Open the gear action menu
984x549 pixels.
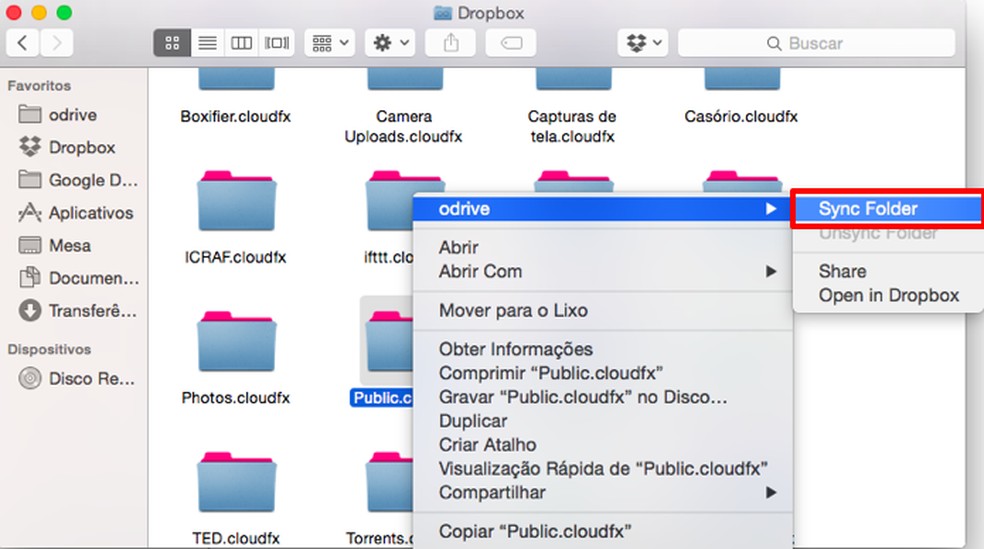tap(390, 43)
